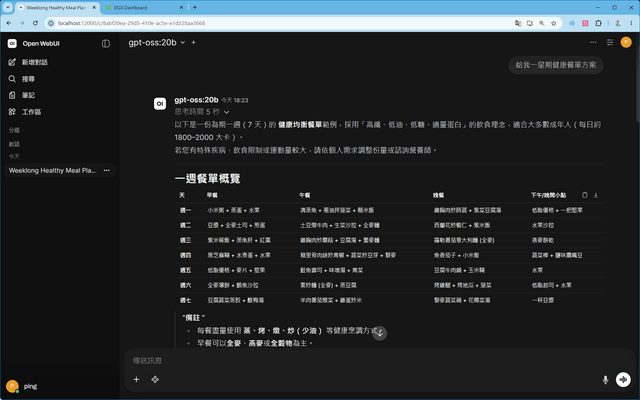Click the page vertical scrollbar
The height and width of the screenshot is (400, 640).
click(637, 78)
